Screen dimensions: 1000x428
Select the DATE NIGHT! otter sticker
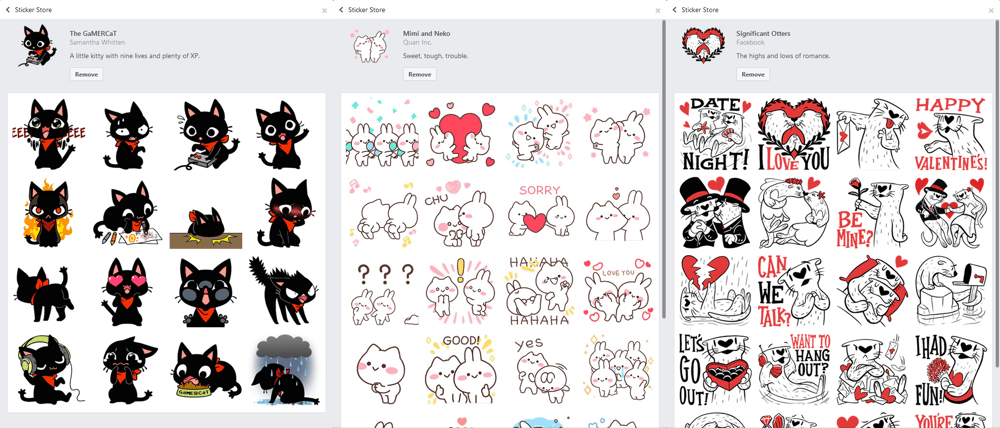pos(714,134)
